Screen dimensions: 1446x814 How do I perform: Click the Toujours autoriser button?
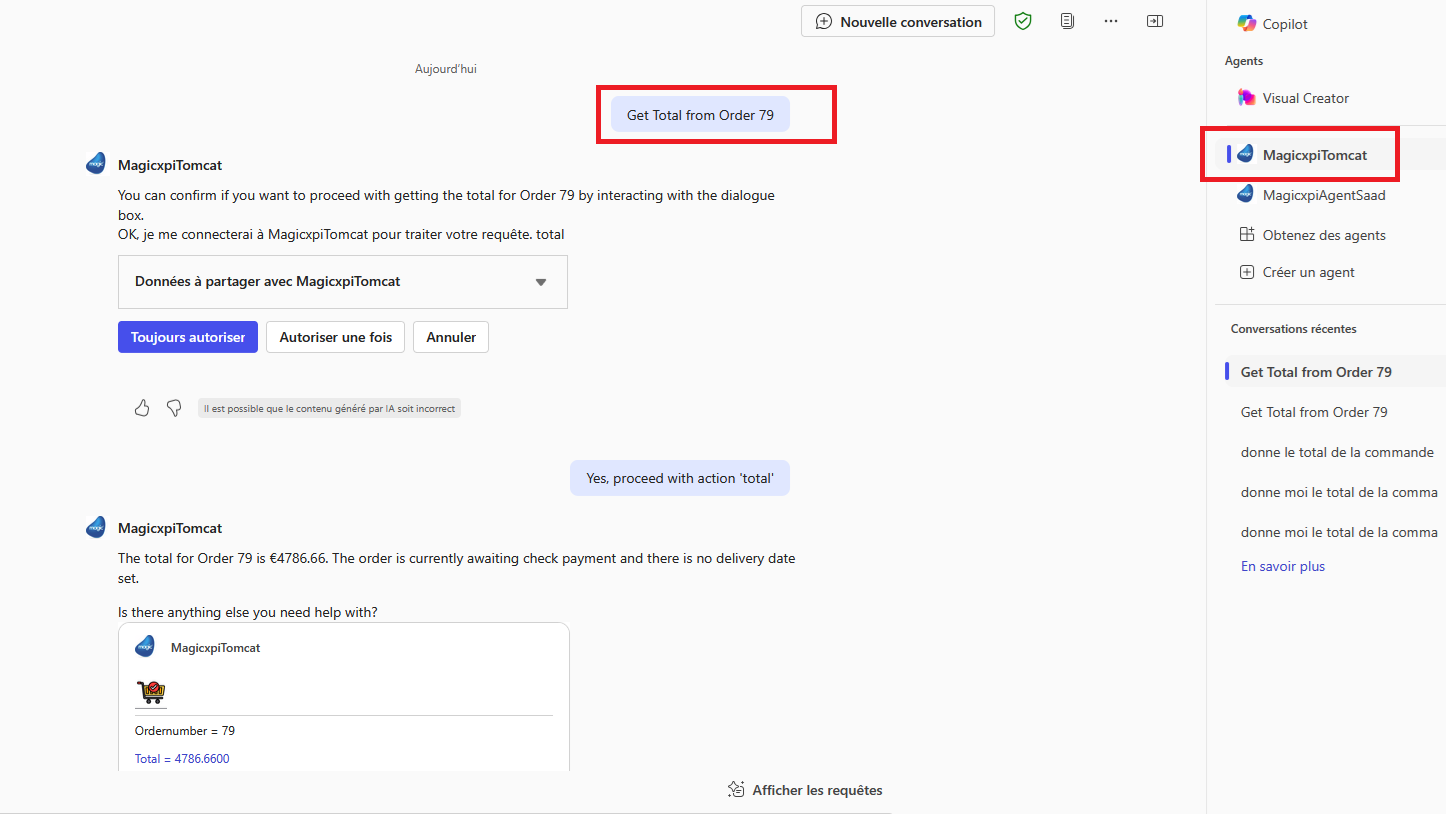click(x=188, y=337)
